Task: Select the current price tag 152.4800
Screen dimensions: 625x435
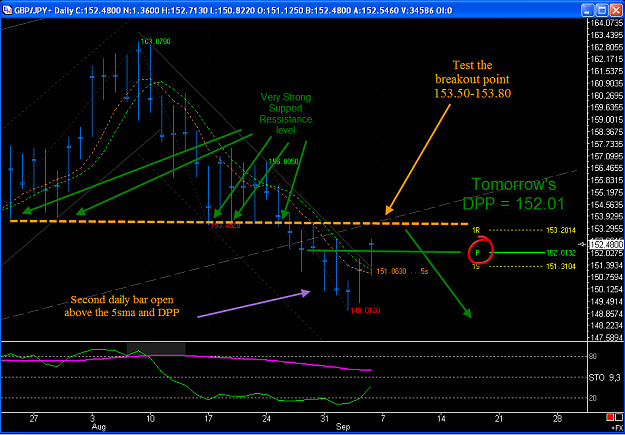Action: point(604,244)
